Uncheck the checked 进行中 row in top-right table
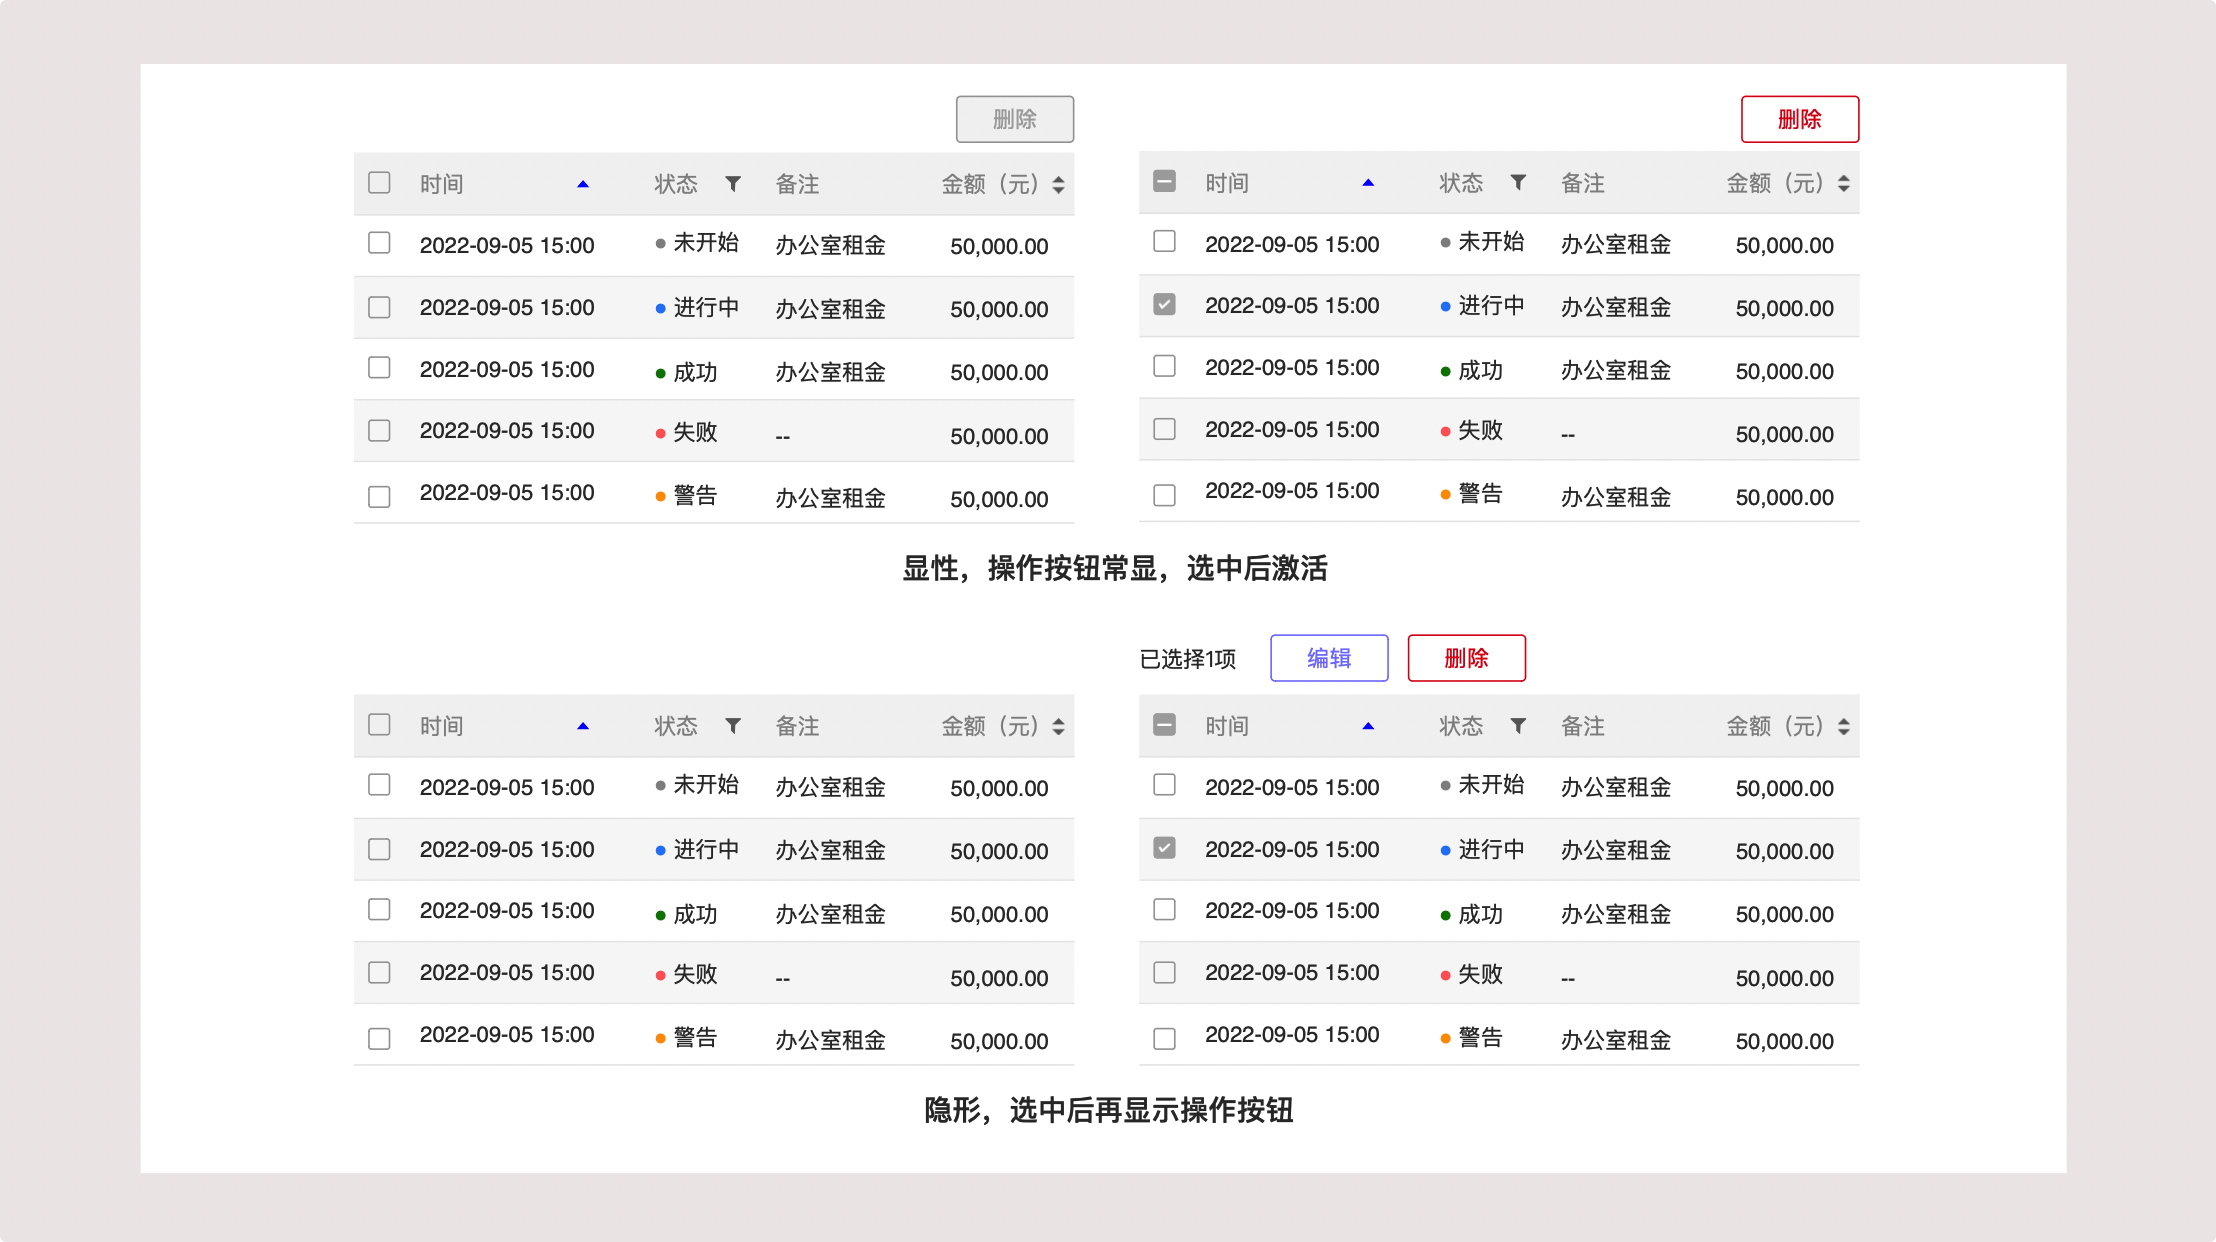 (x=1164, y=304)
